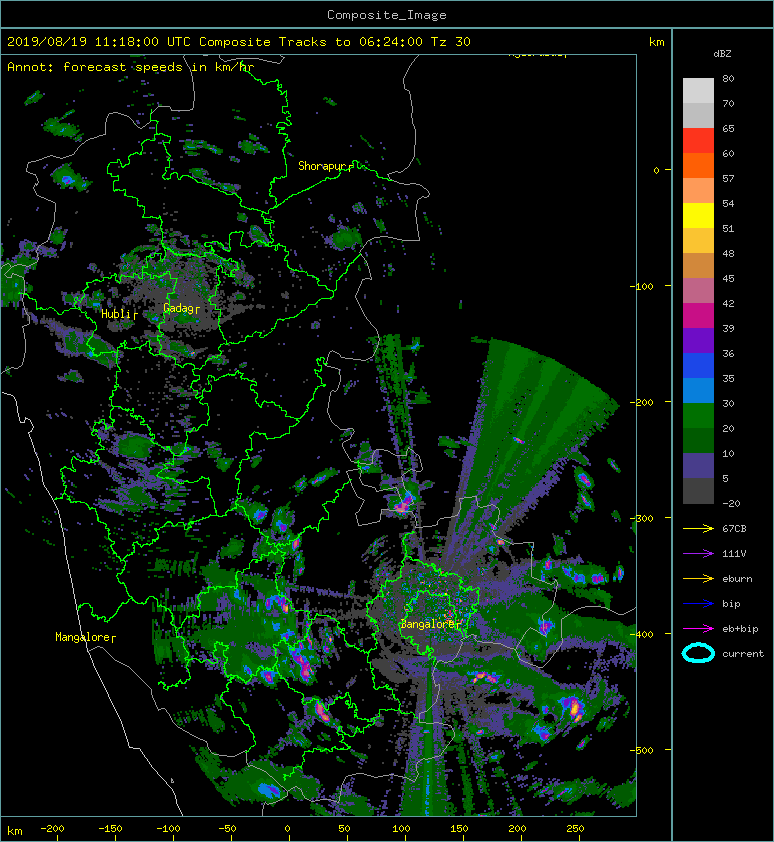Click the 100 tick on the horizontal axis
Image resolution: width=774 pixels, height=842 pixels.
point(401,829)
